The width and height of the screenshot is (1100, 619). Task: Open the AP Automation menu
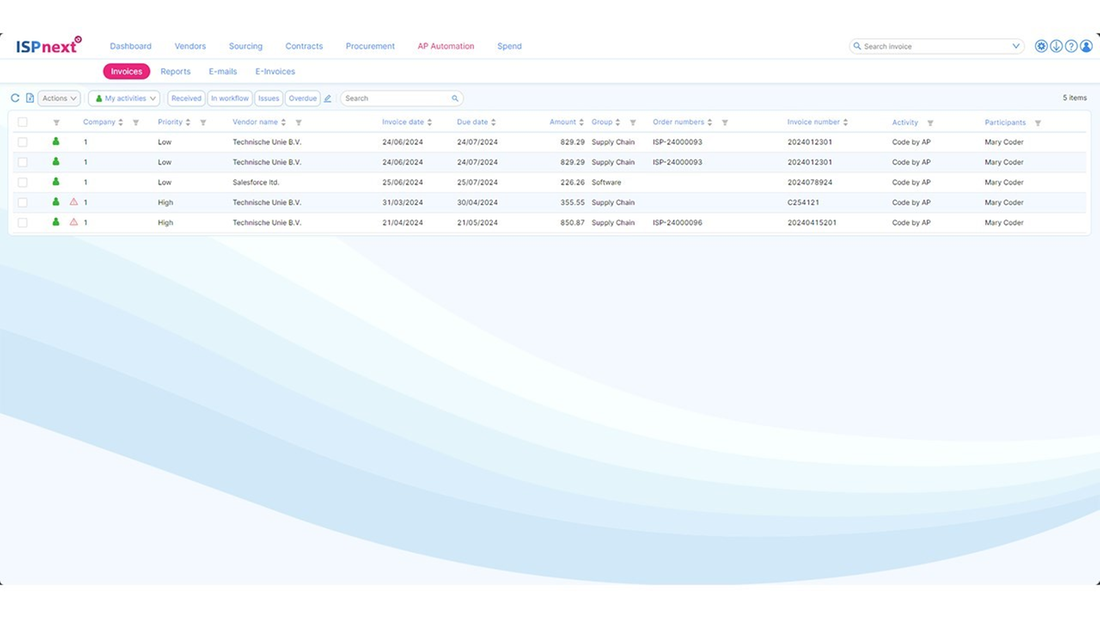click(x=445, y=46)
